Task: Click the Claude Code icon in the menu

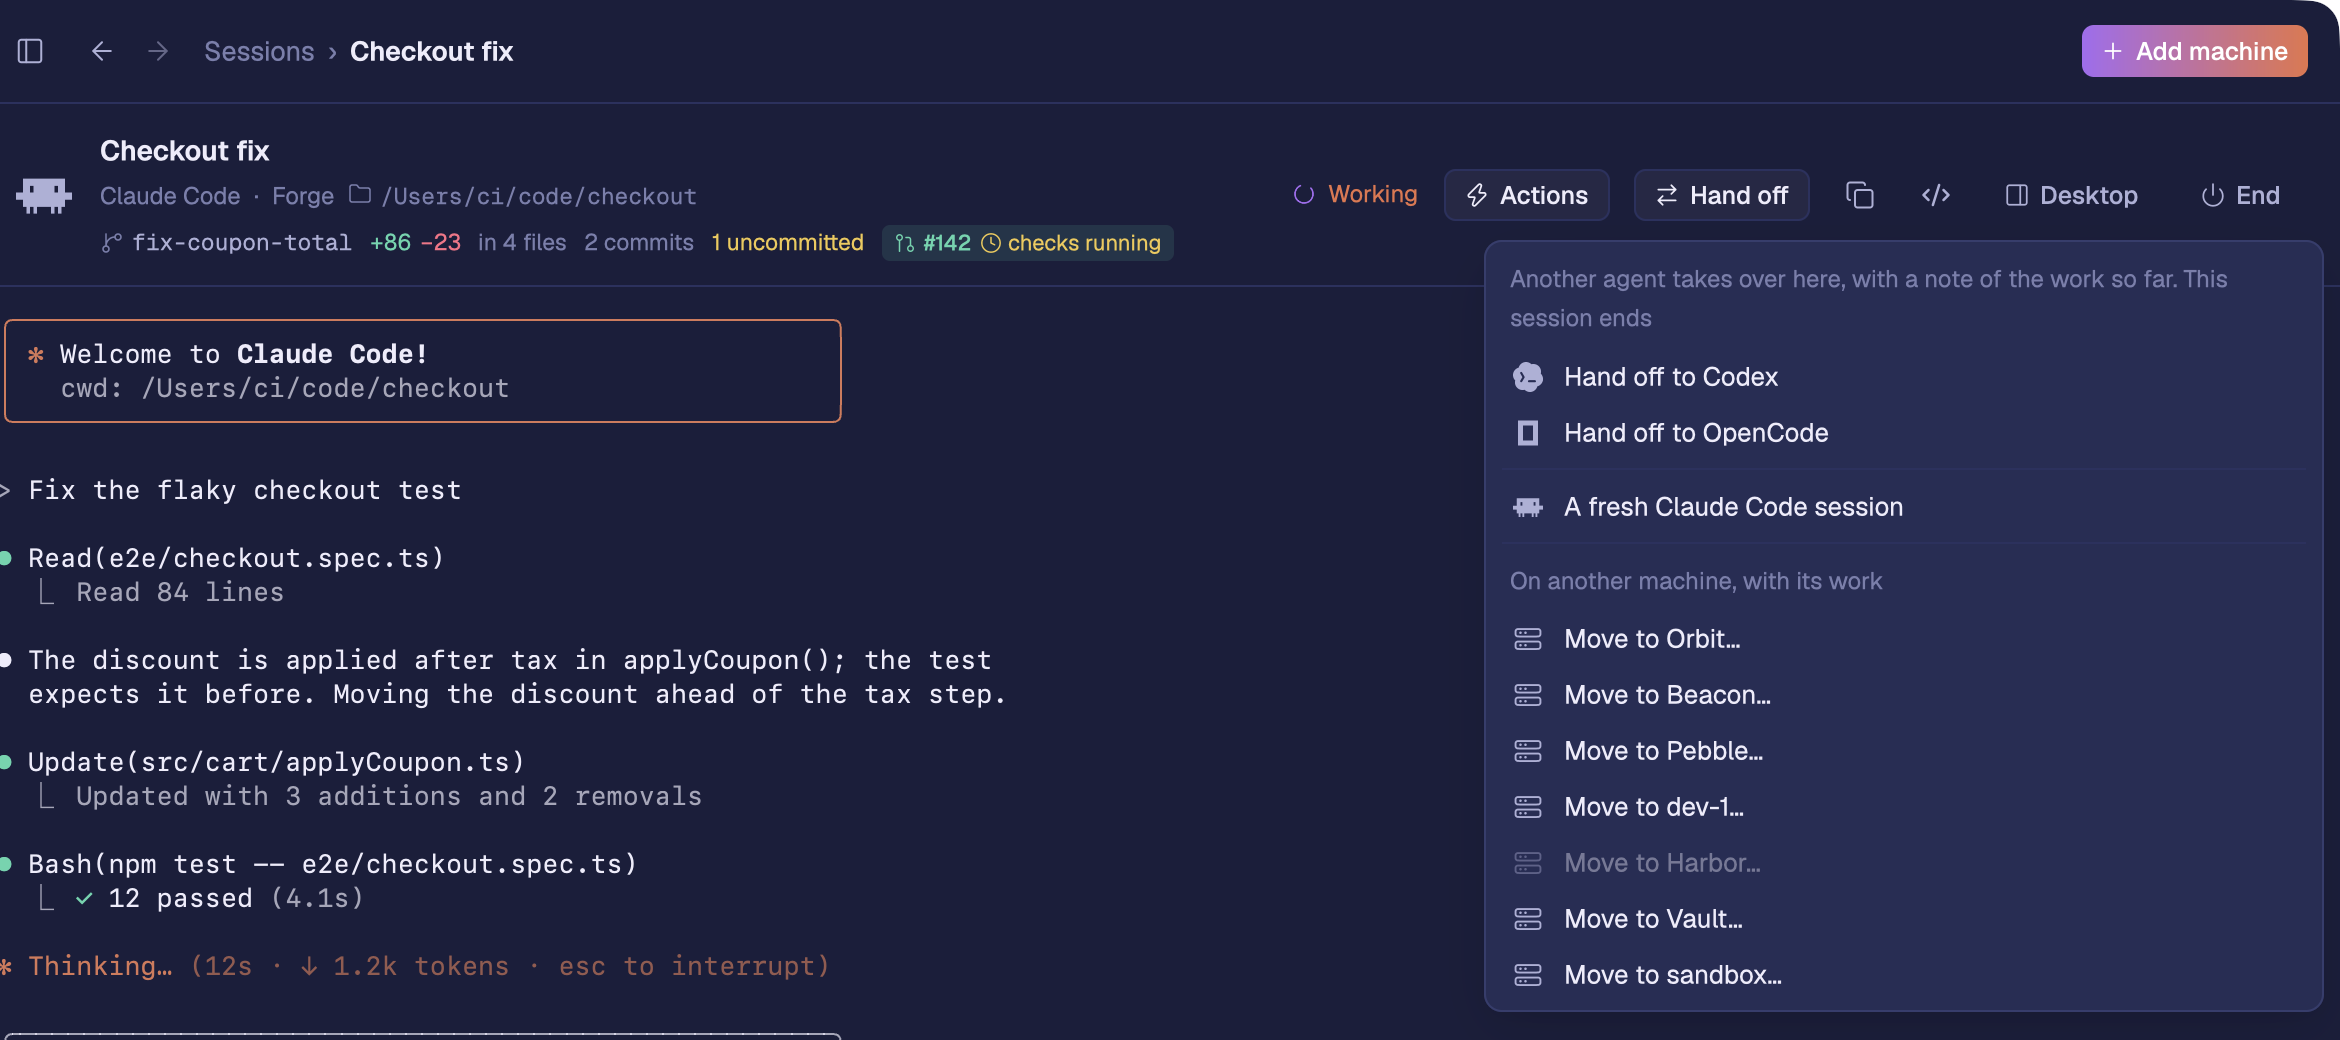Action: point(1528,507)
